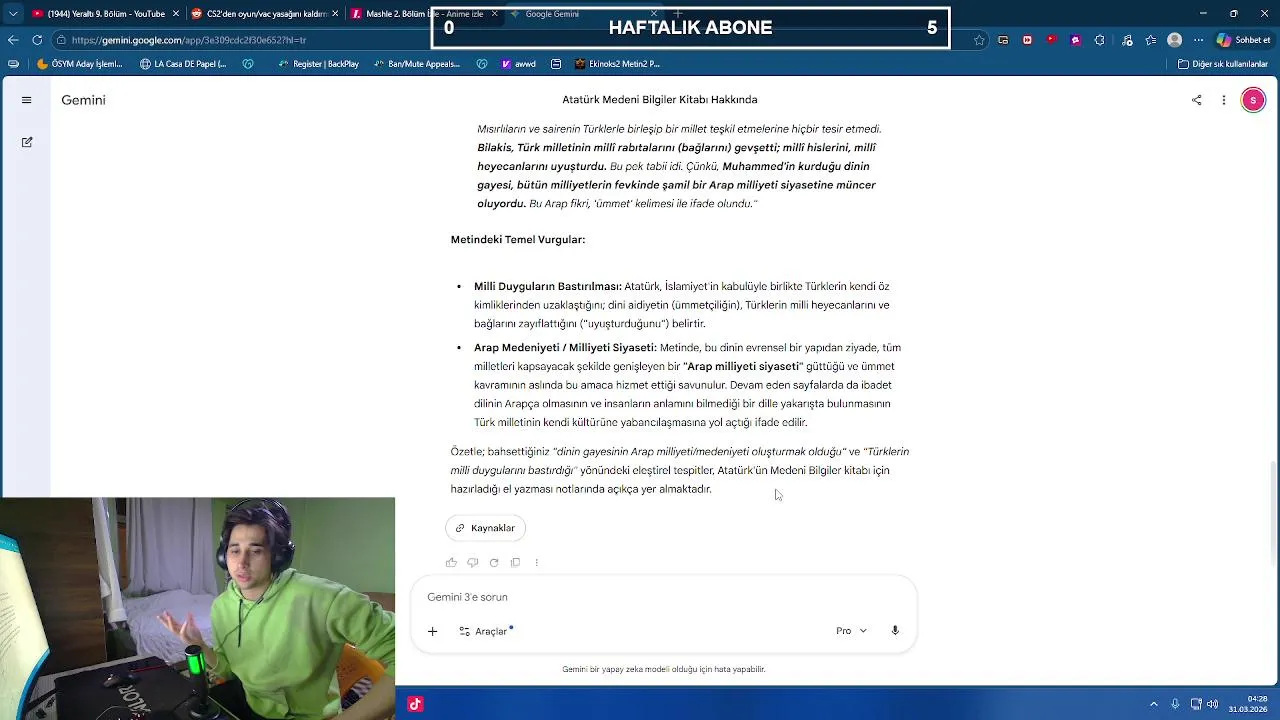Activate the microphone voice input

895,631
